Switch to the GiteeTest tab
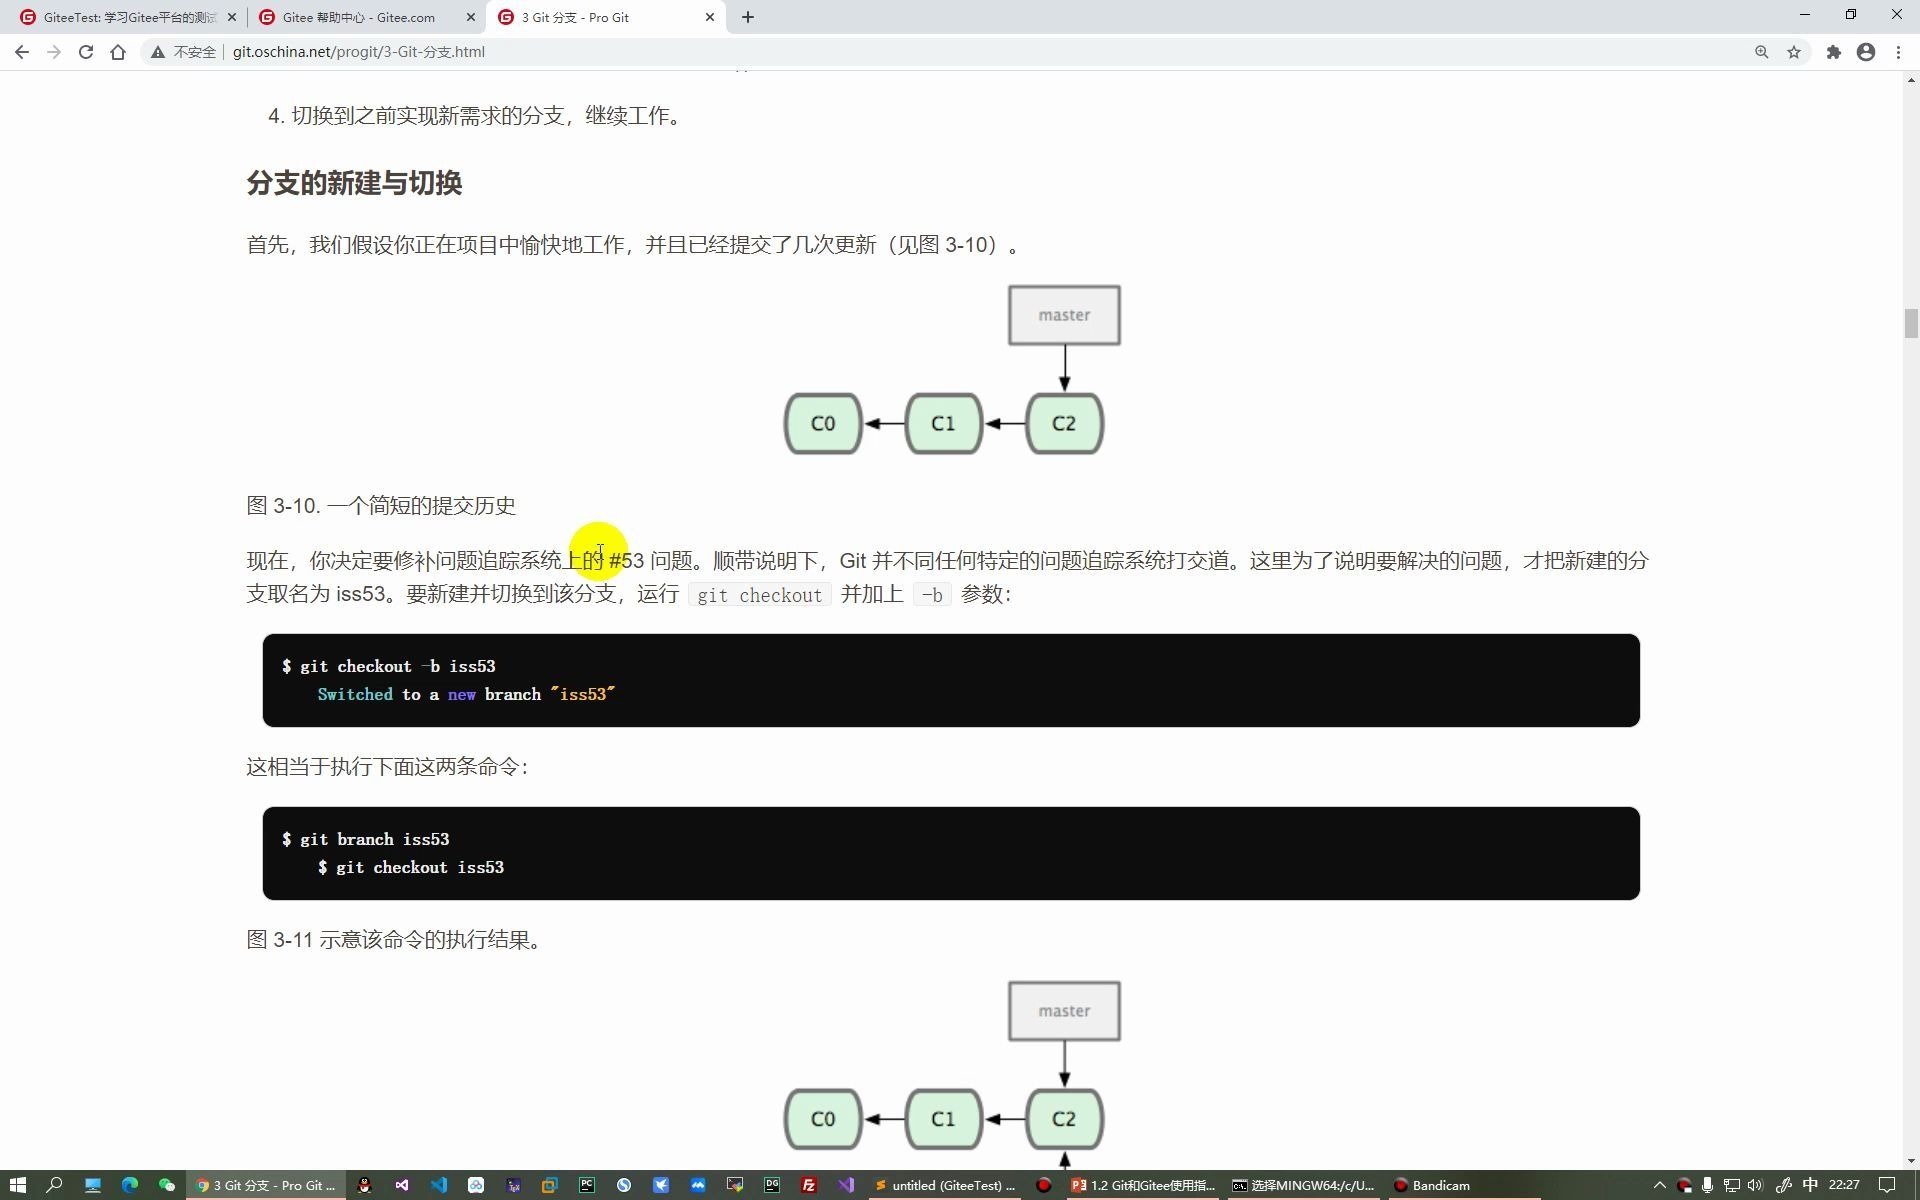 pyautogui.click(x=120, y=17)
